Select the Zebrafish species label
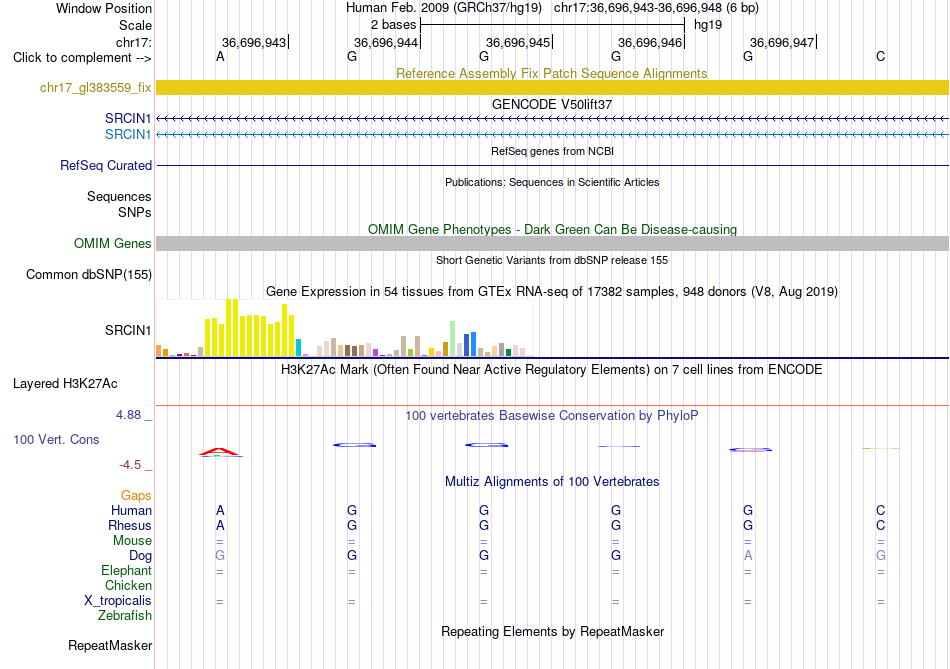Screen dimensions: 950x669 pos(124,615)
